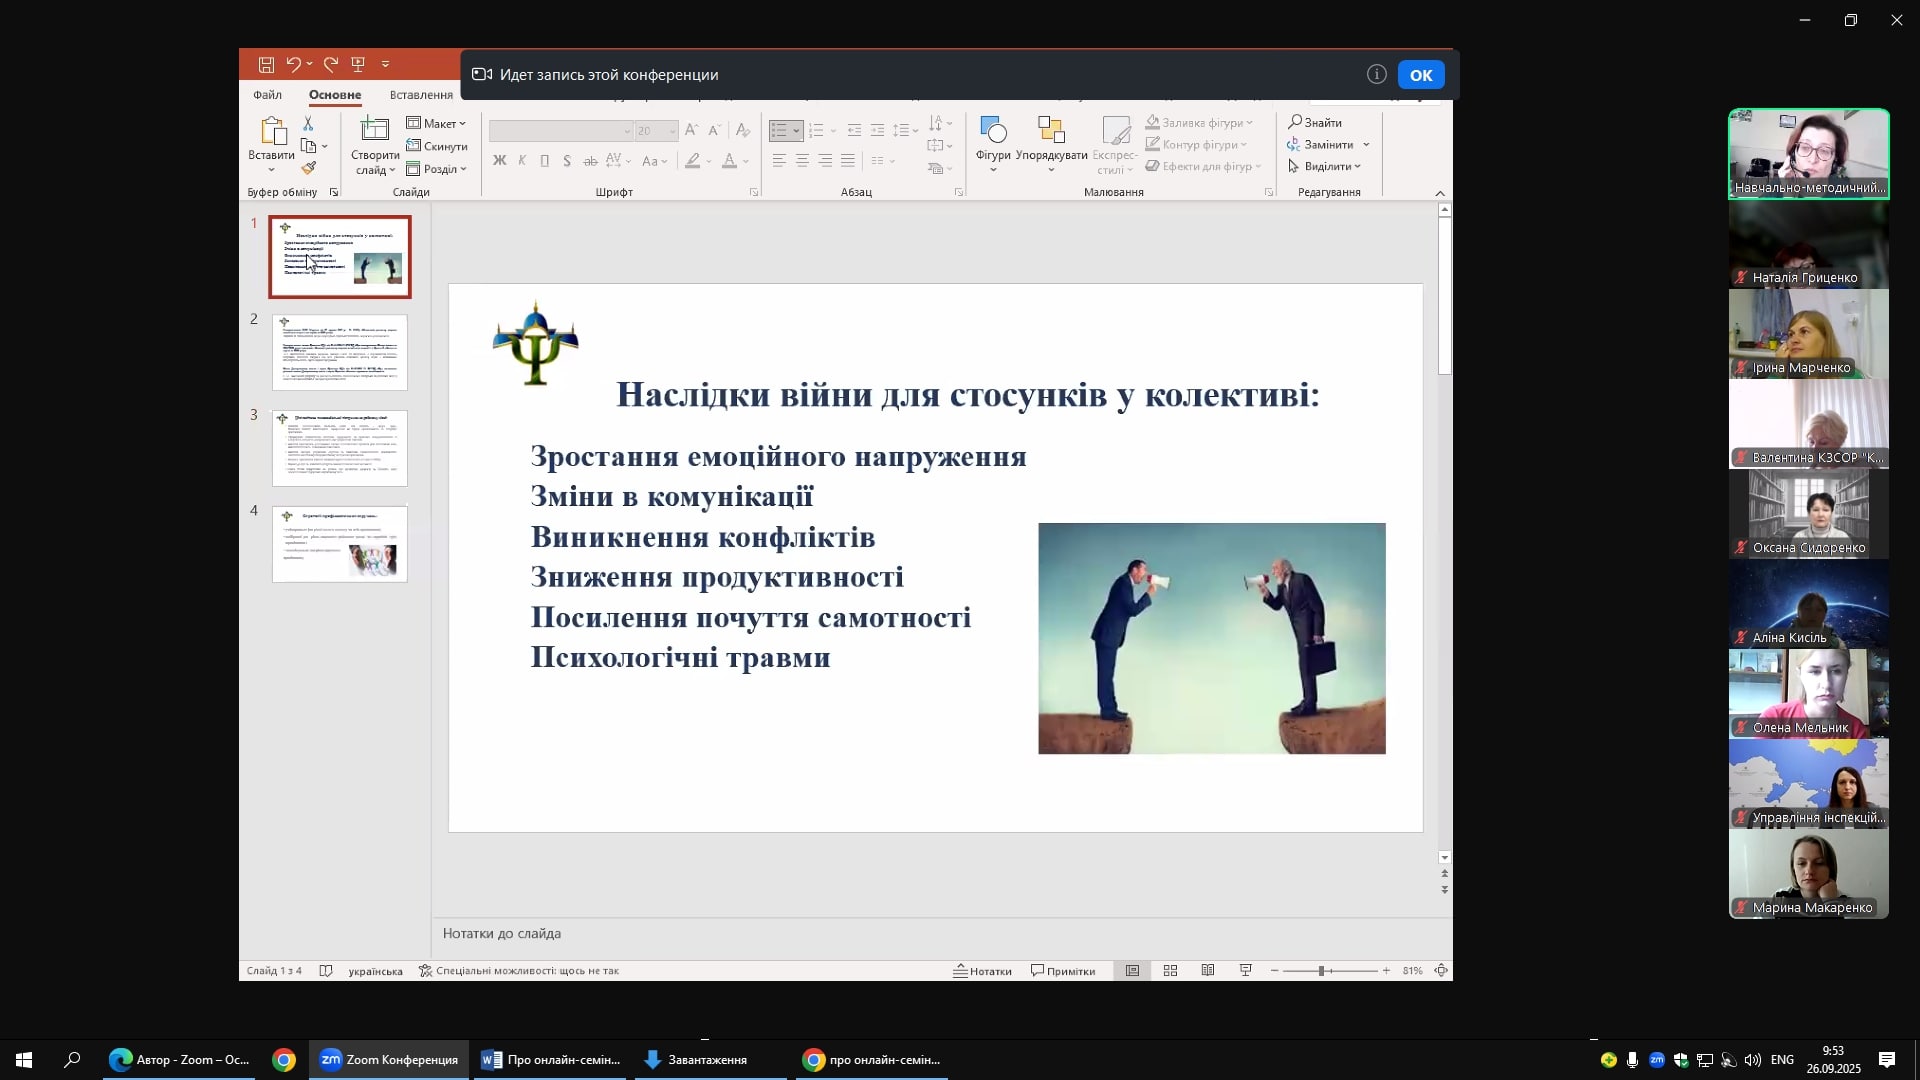Switch to Slide Sorter view
Viewport: 1920px width, 1080px height.
click(1170, 971)
